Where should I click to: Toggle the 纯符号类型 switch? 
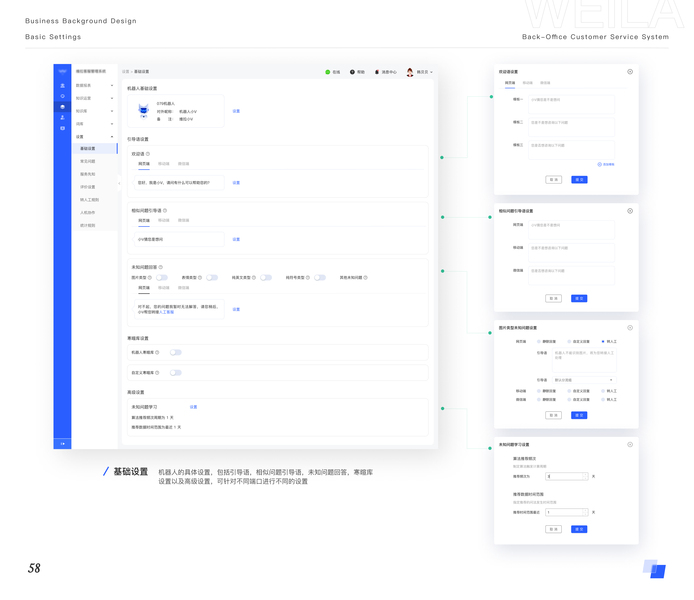(x=320, y=277)
